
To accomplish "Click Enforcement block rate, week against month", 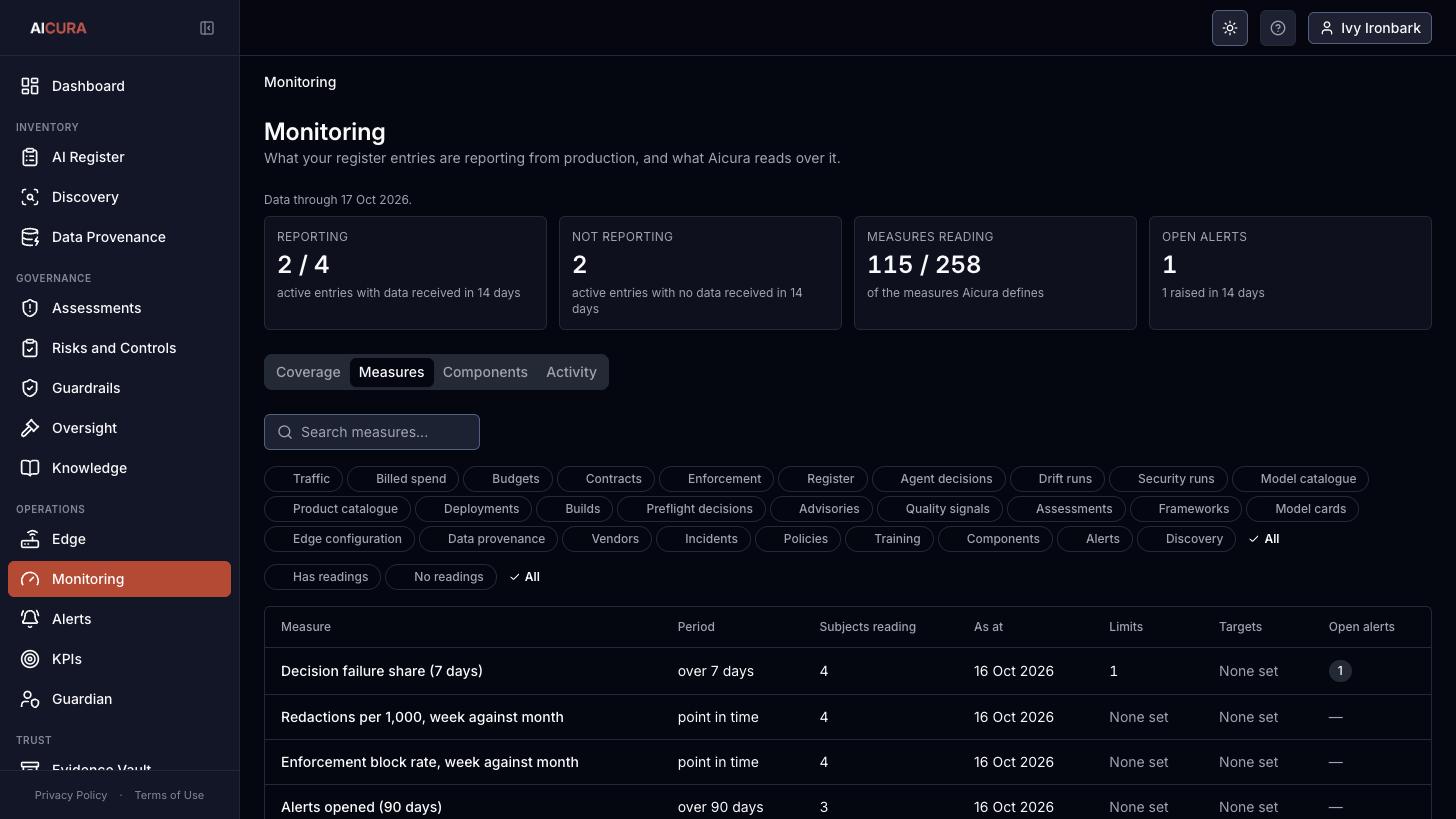I will (430, 762).
